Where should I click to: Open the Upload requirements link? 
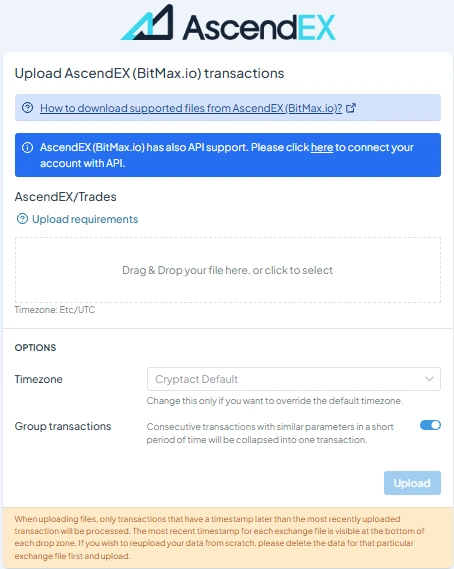tap(85, 219)
